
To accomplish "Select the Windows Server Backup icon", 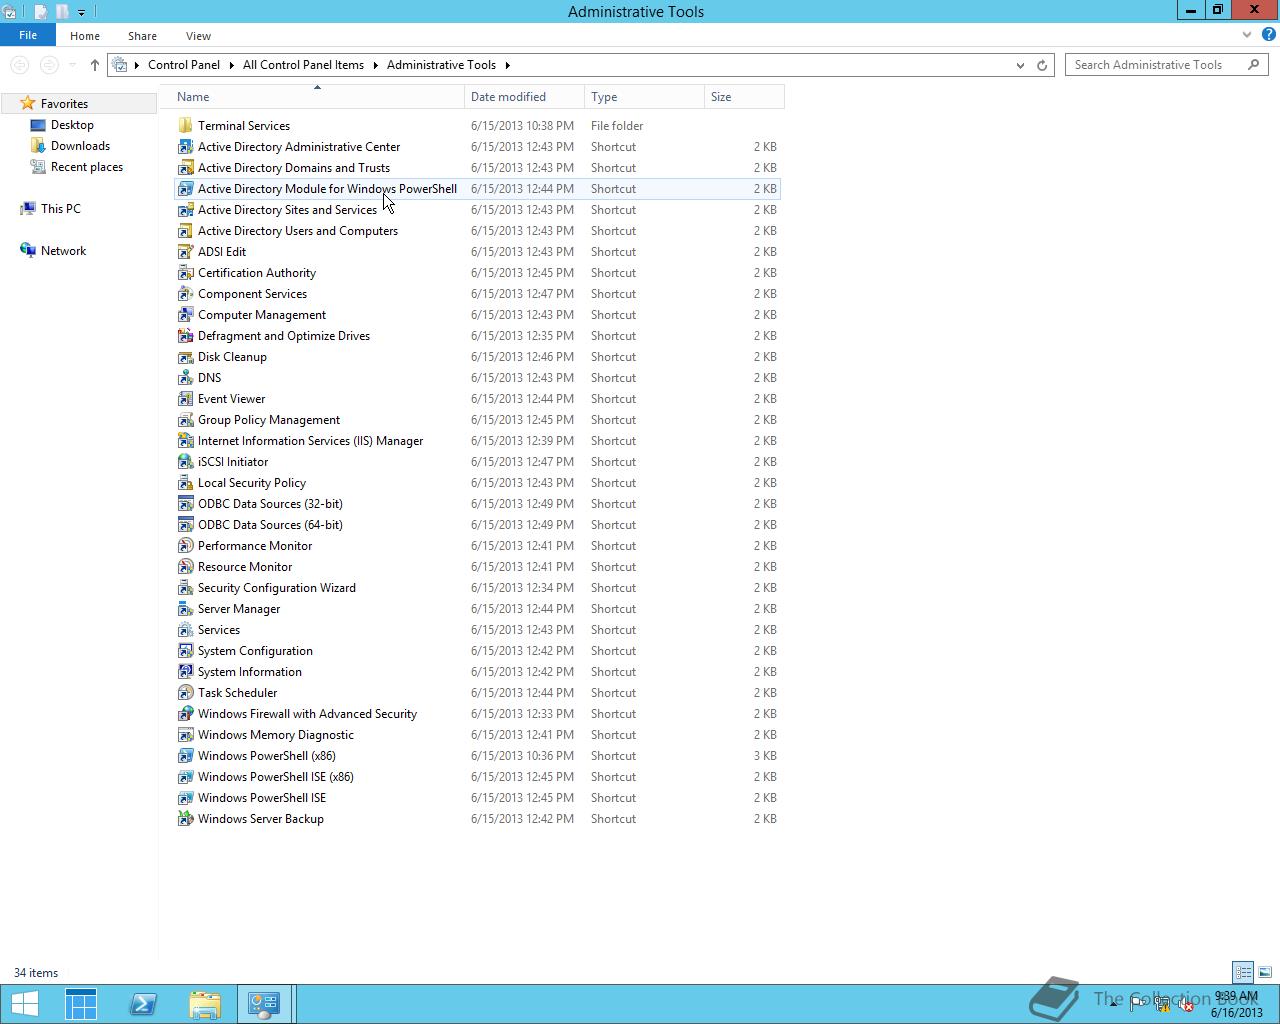I will pos(185,819).
